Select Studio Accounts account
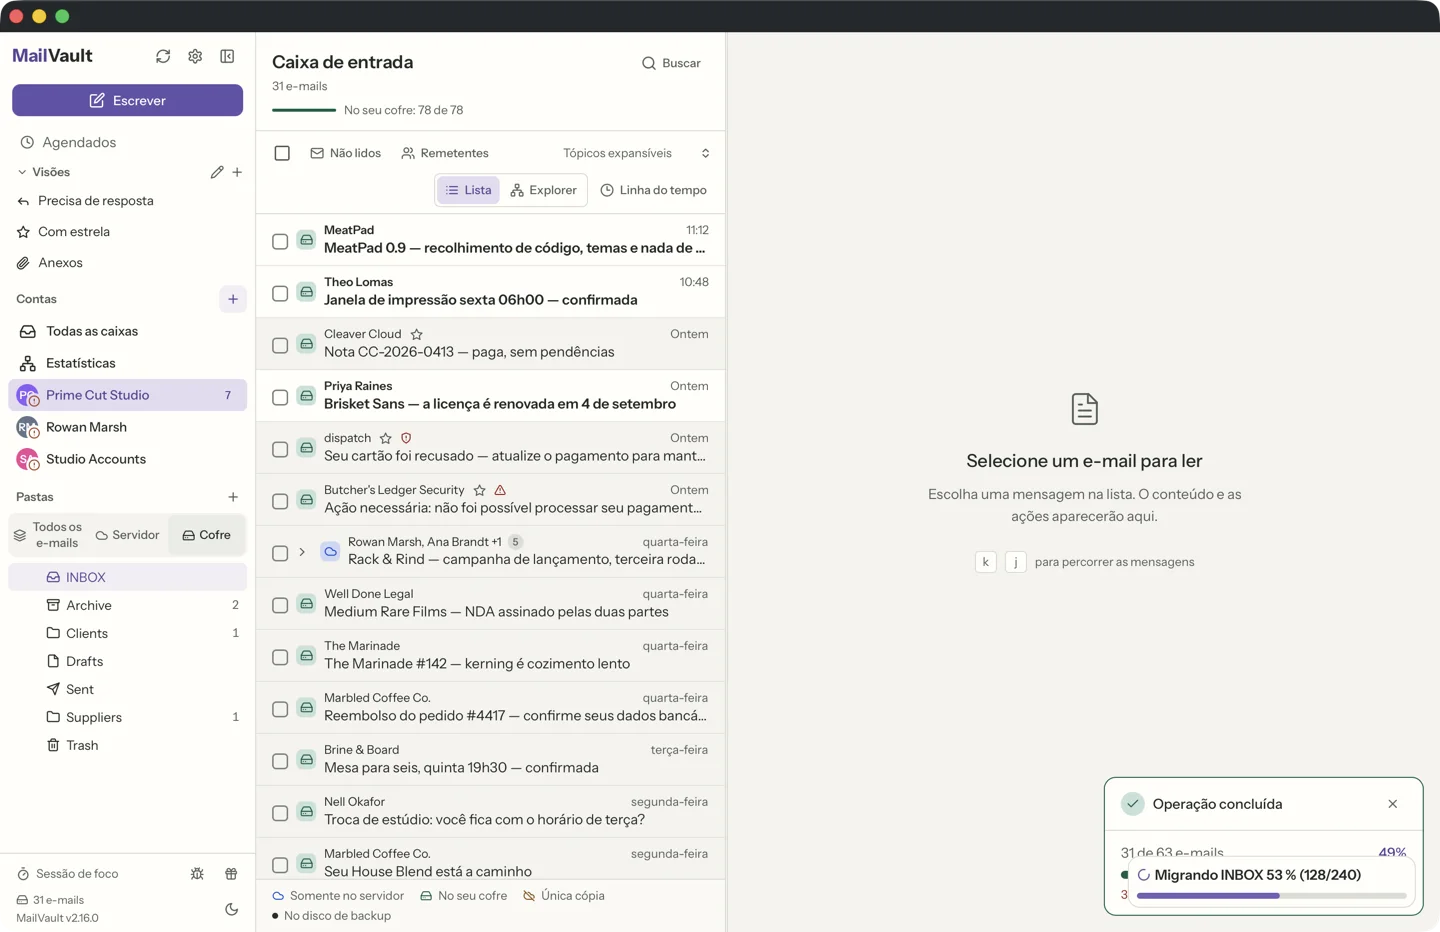1440x932 pixels. pyautogui.click(x=127, y=459)
